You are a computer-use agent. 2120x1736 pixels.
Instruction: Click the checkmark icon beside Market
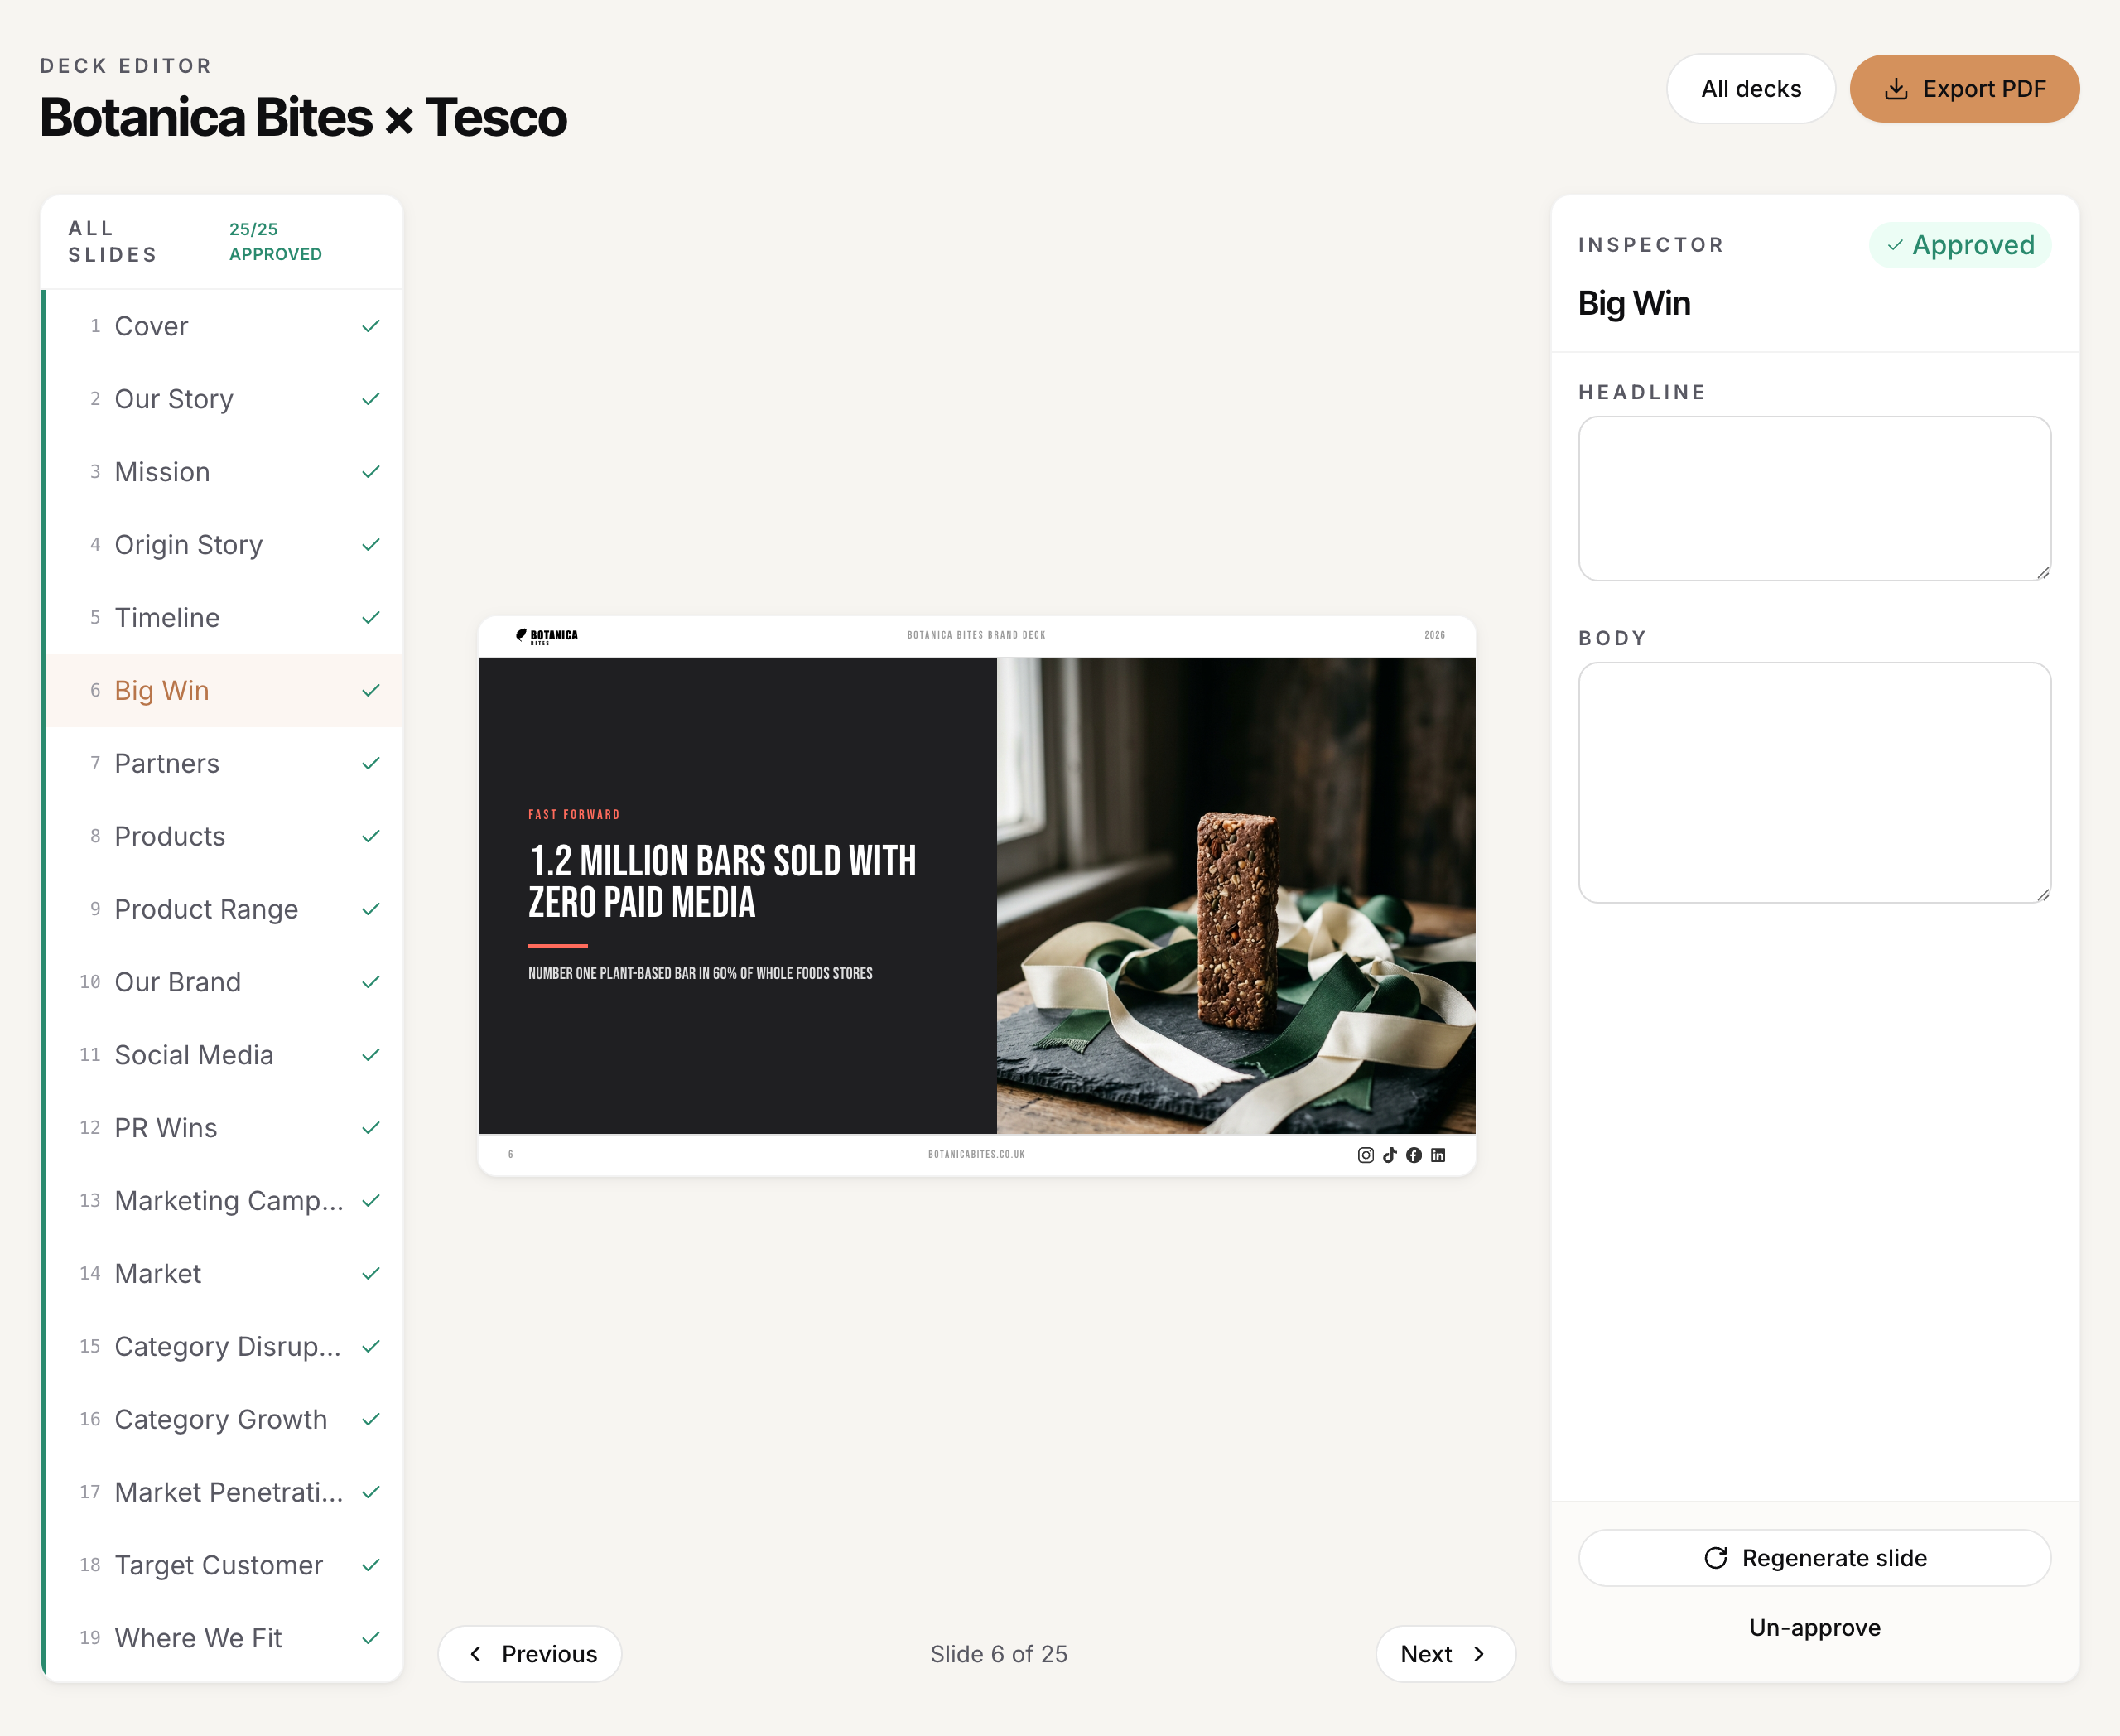[x=371, y=1274]
